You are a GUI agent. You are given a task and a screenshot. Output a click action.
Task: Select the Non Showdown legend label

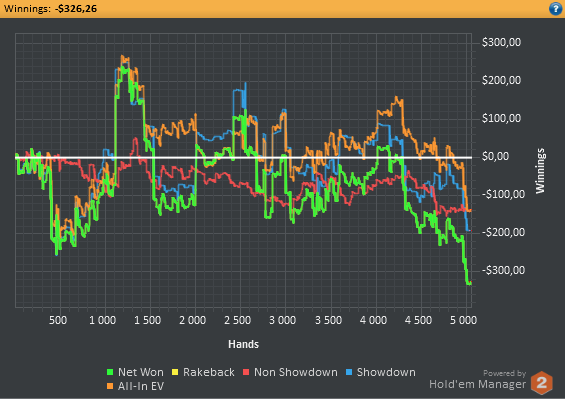(x=295, y=372)
